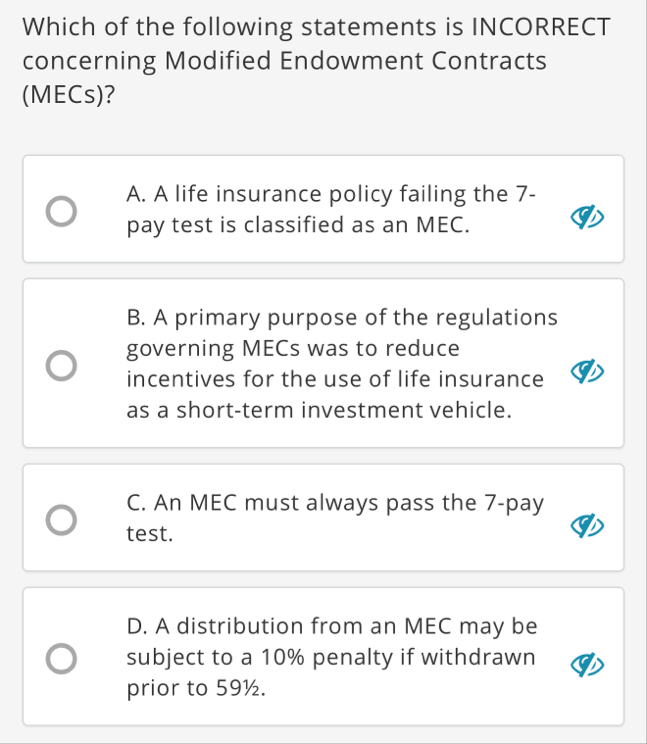The height and width of the screenshot is (744, 647).
Task: Click 'pay test is classified as an MEC.' line
Action: click(299, 226)
